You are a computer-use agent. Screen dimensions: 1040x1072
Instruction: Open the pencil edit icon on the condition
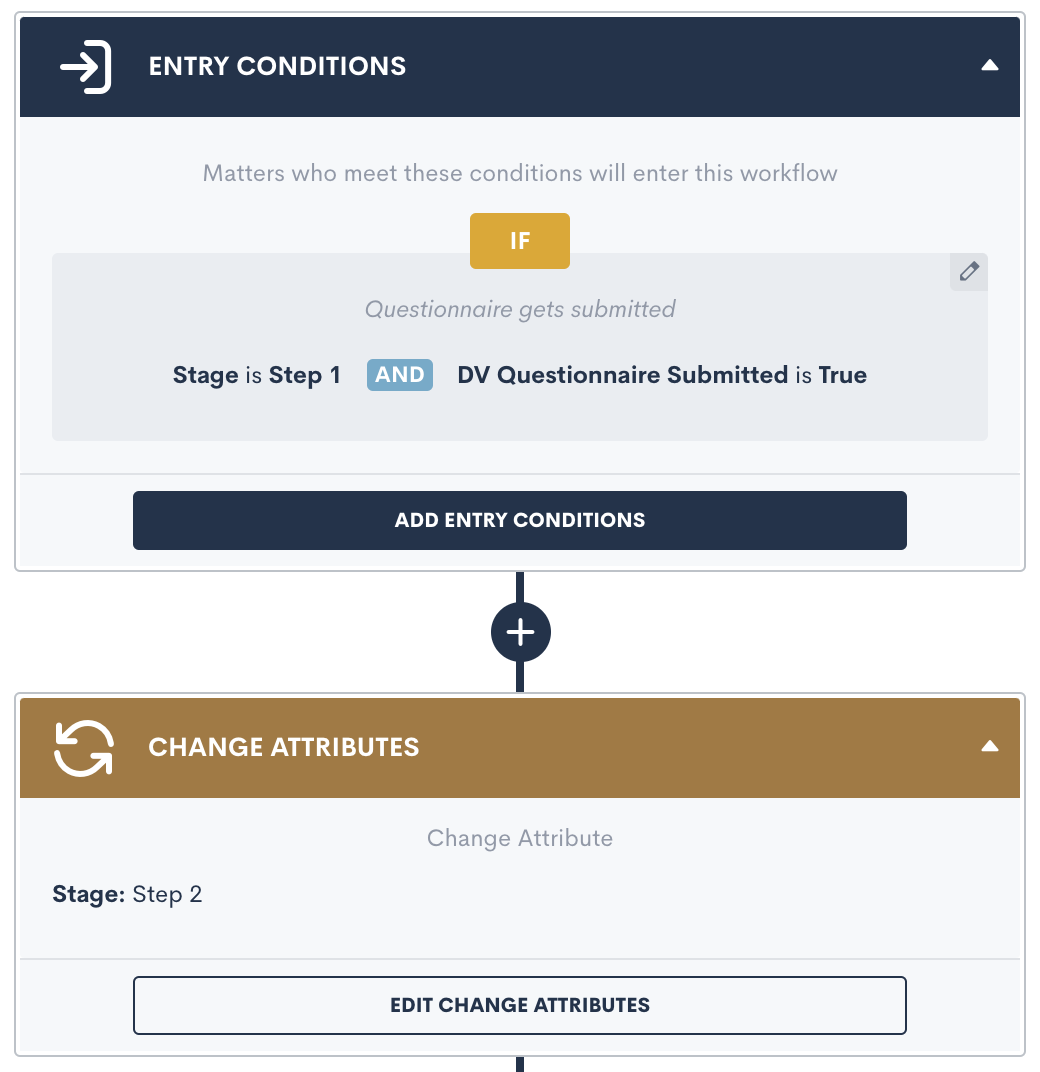(967, 271)
